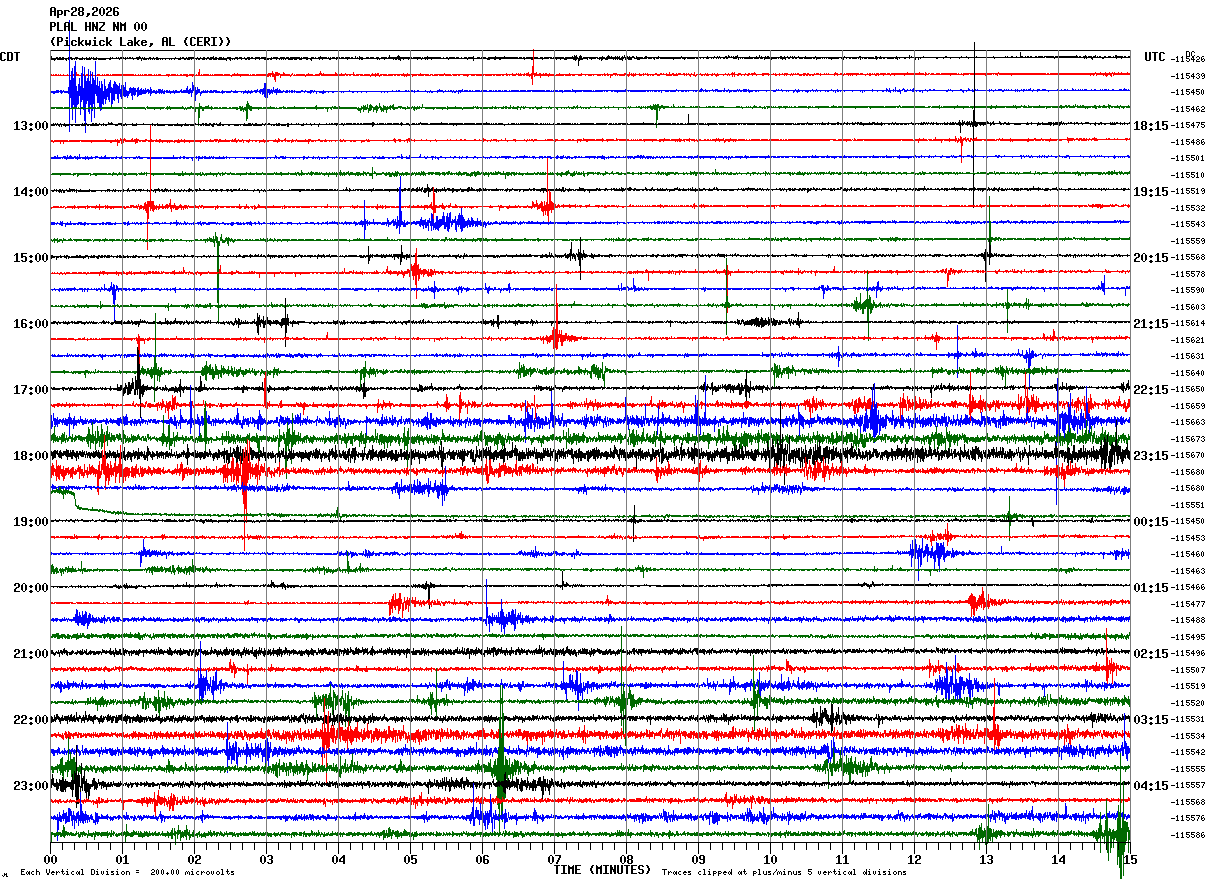Select DC offset value -115614

pyautogui.click(x=1188, y=323)
